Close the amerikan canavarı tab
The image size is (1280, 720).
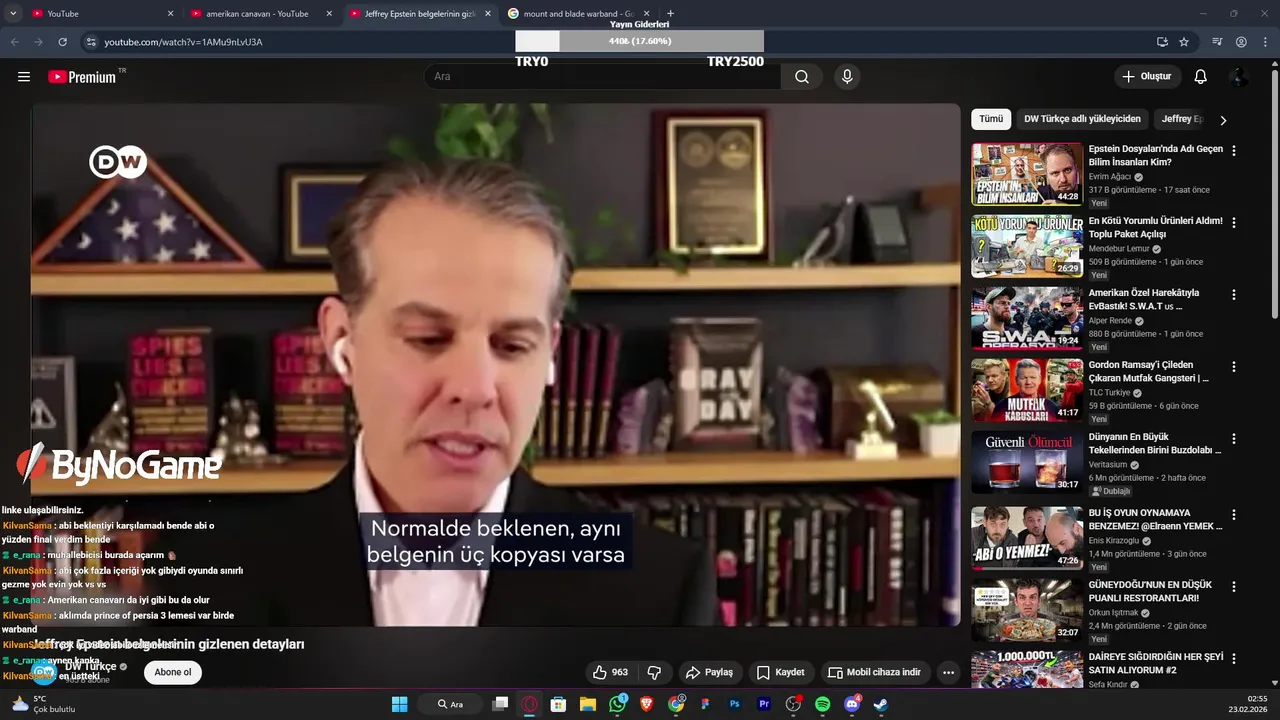(x=329, y=14)
